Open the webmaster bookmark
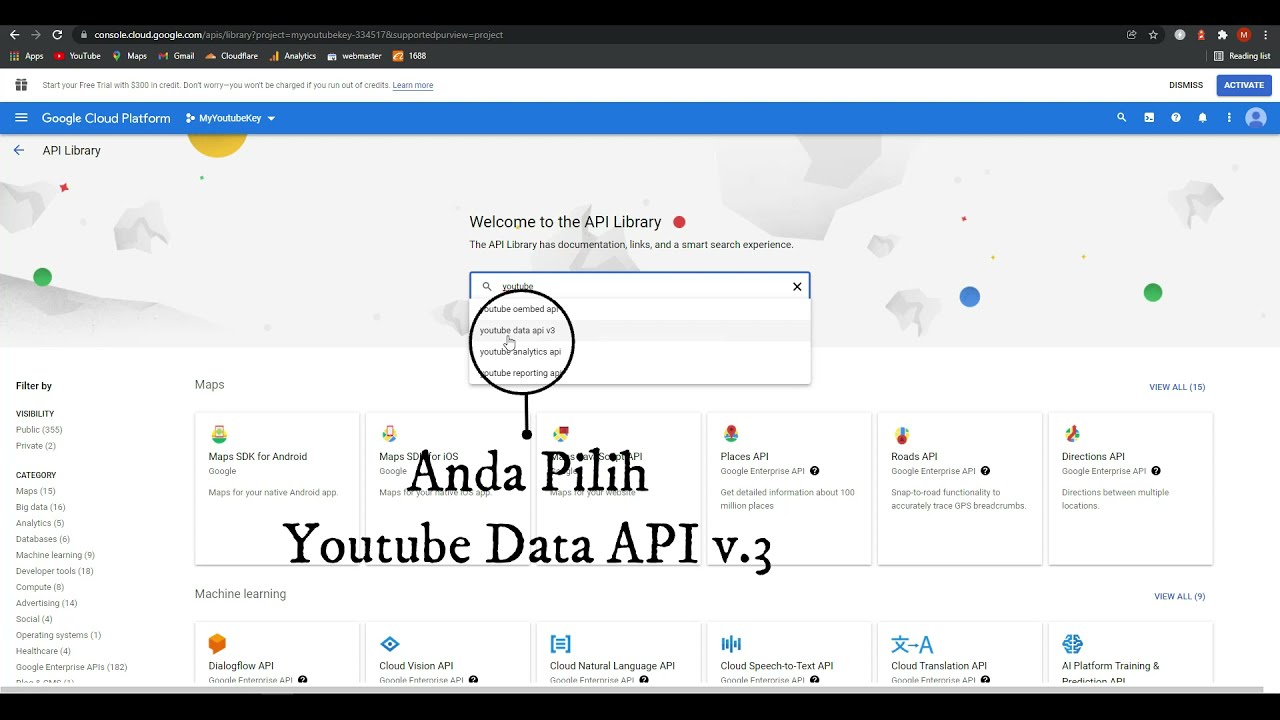 click(354, 56)
